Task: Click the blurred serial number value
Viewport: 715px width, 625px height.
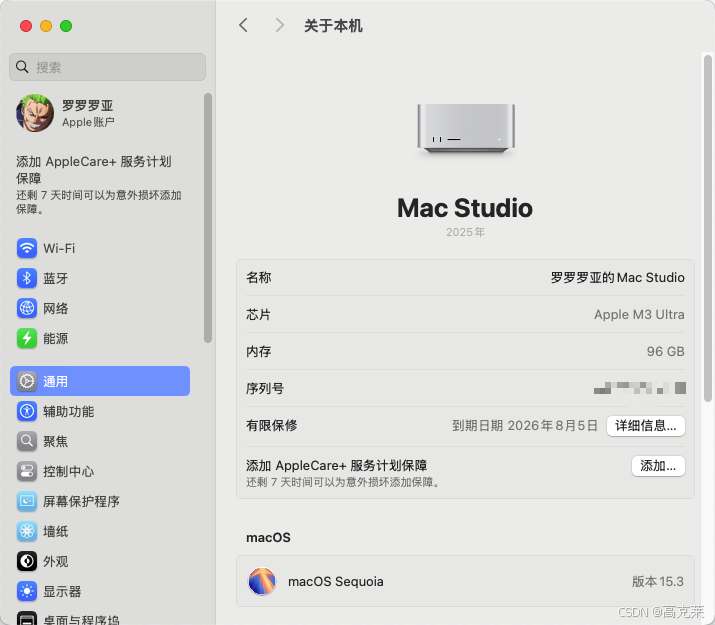Action: pos(640,388)
